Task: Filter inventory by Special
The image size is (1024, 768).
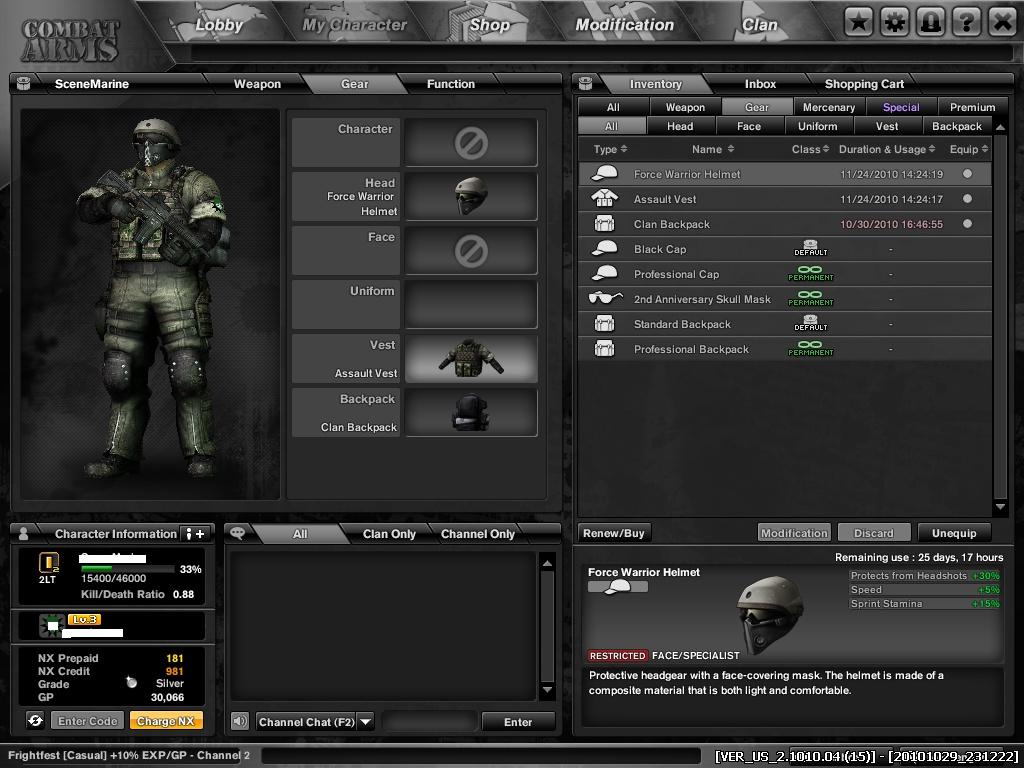Action: (x=901, y=107)
